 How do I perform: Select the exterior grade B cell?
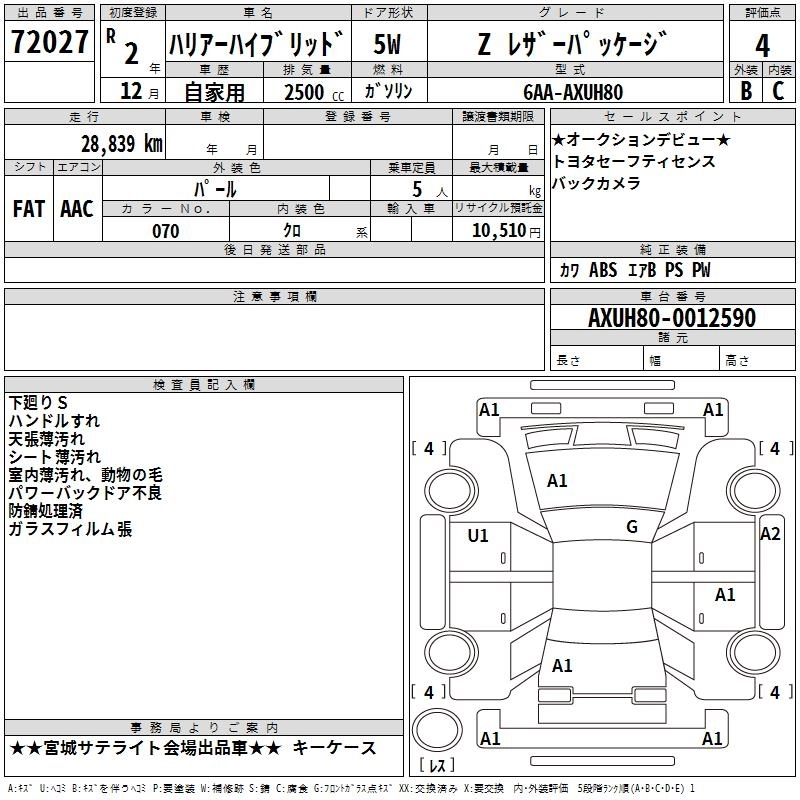tap(745, 90)
